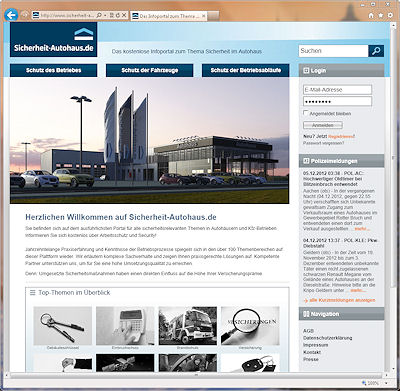Click the list icon beside 'Top-Themen im Überblick'
Screen dimensions: 400x391
(32, 293)
